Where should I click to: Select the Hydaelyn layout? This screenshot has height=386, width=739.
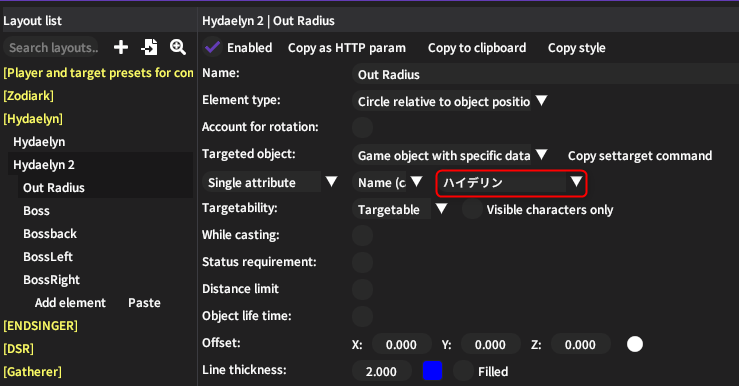[39, 142]
